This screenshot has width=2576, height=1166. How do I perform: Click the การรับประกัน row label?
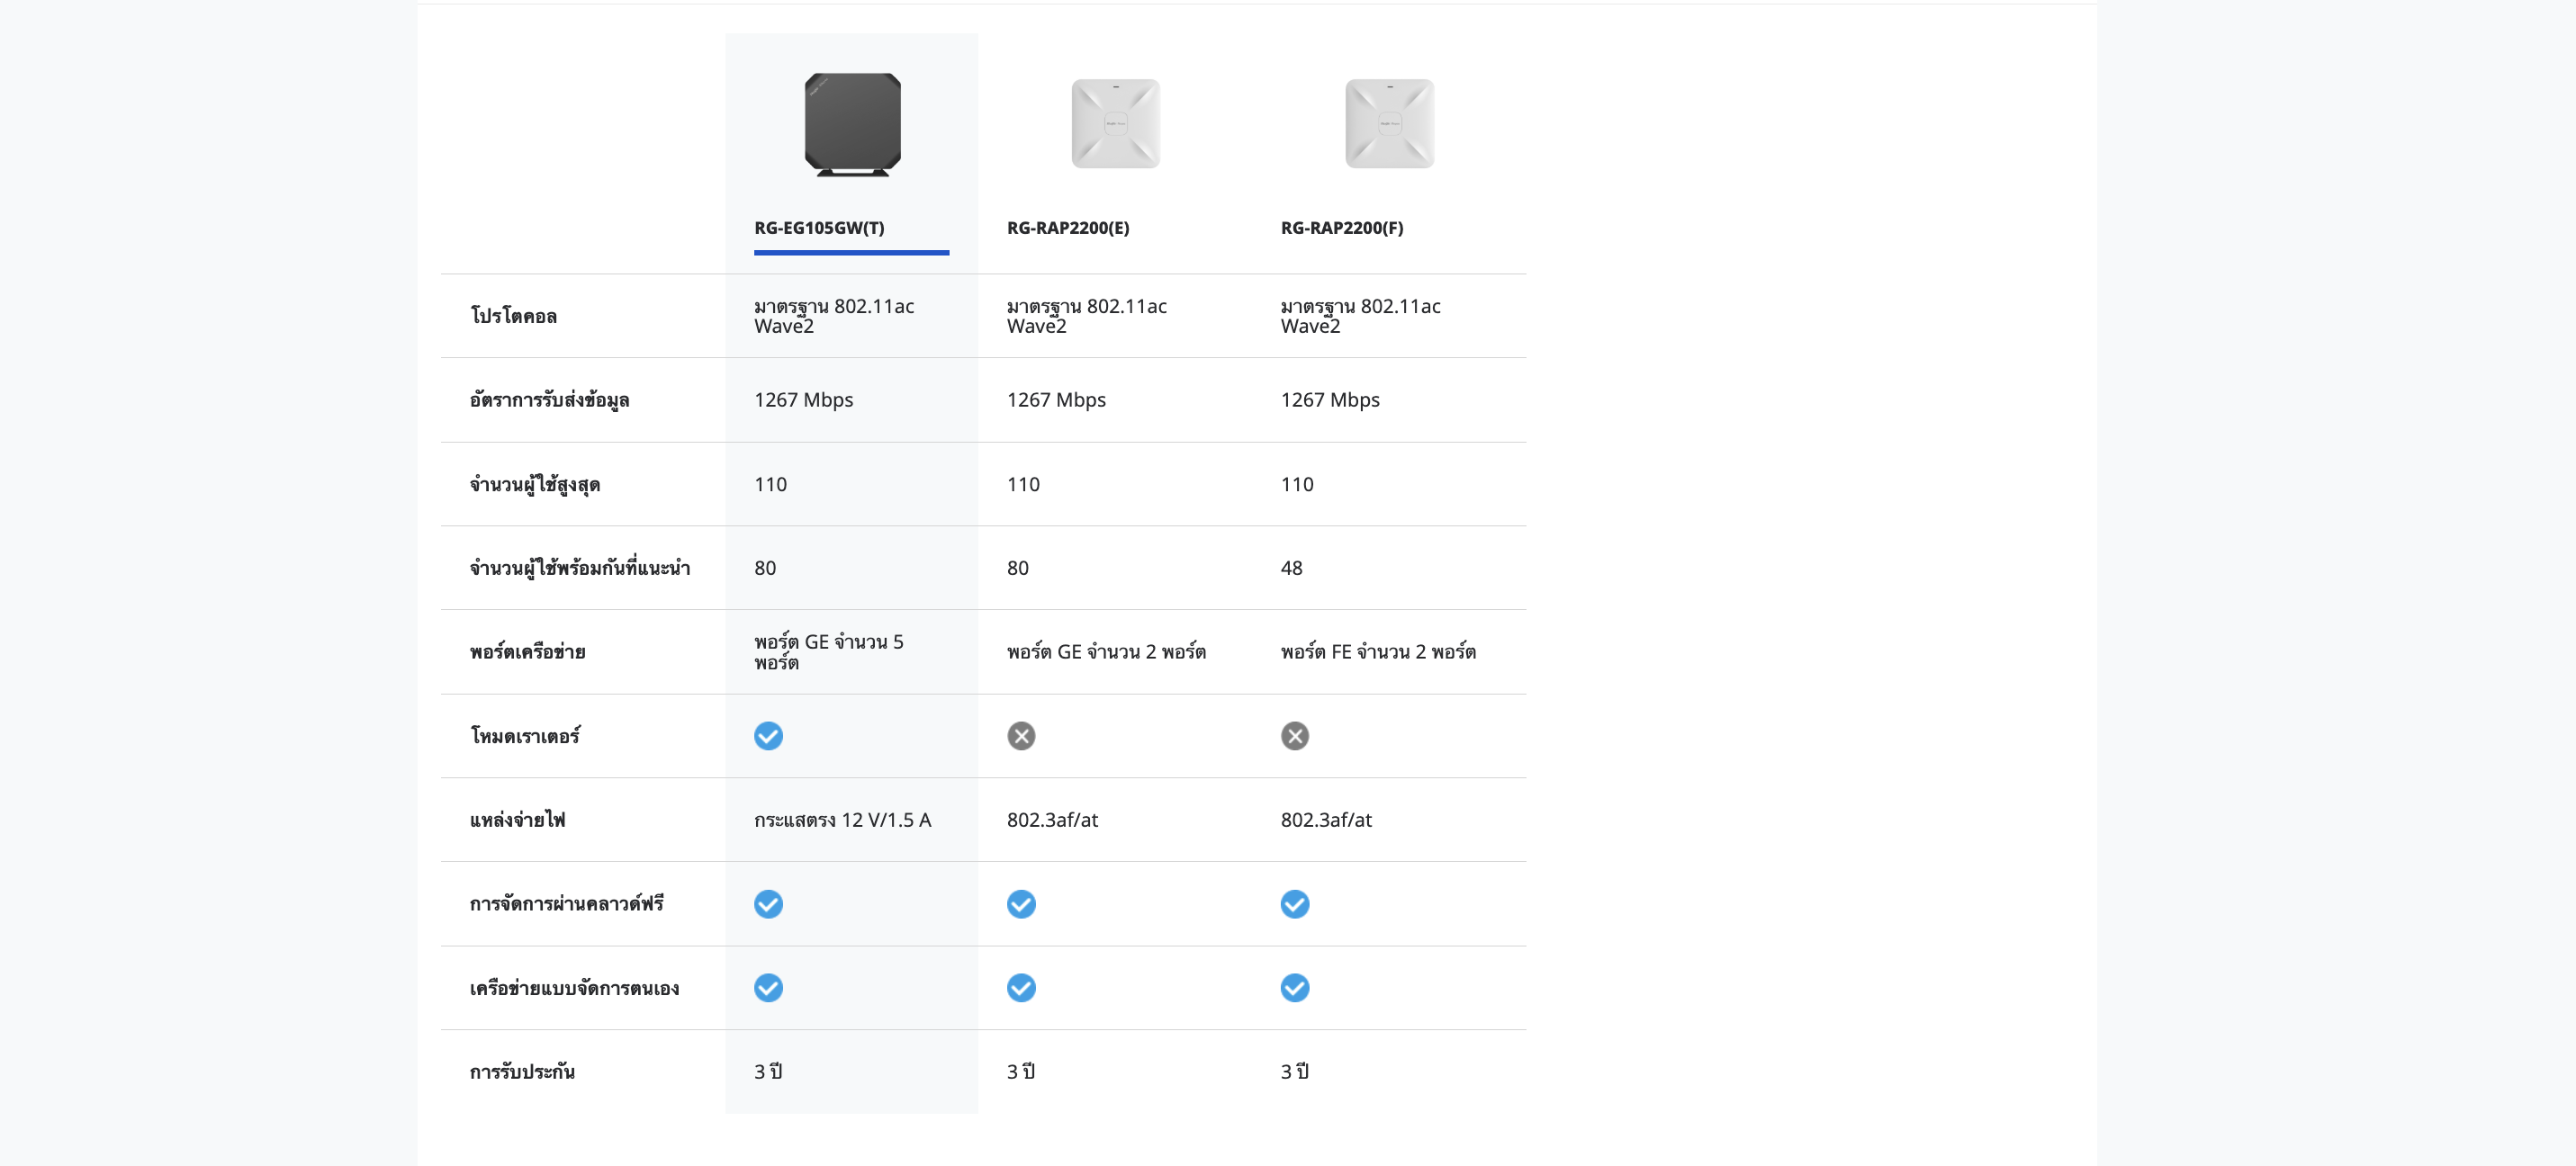tap(522, 1072)
